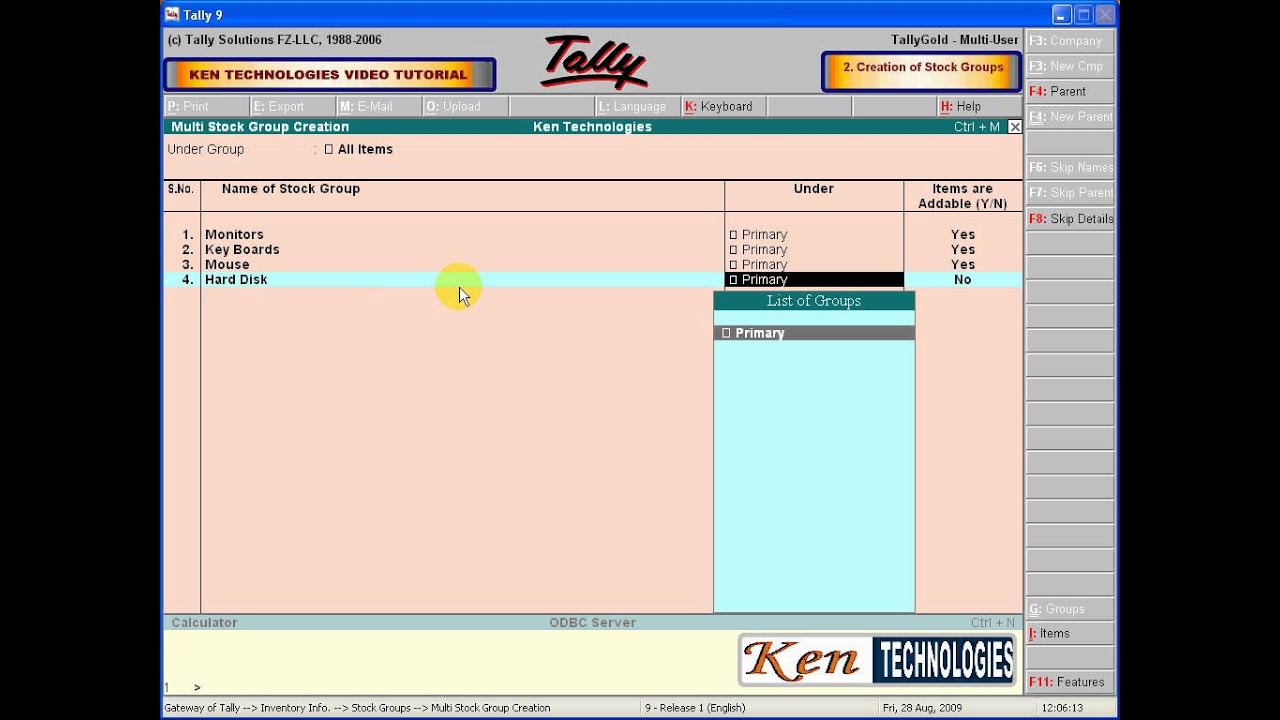Click the Creation of Stock Groups banner
Screen dimensions: 1280x720
(922, 70)
